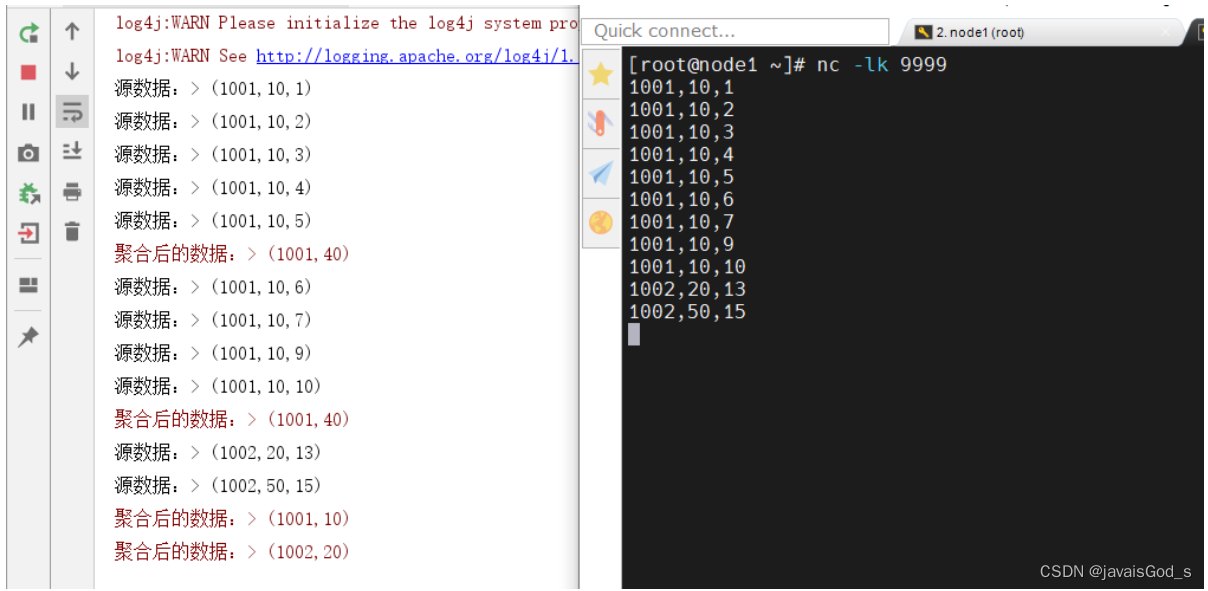
Task: Click the console line 源数据:> (1001,10,1)
Action: 214,89
